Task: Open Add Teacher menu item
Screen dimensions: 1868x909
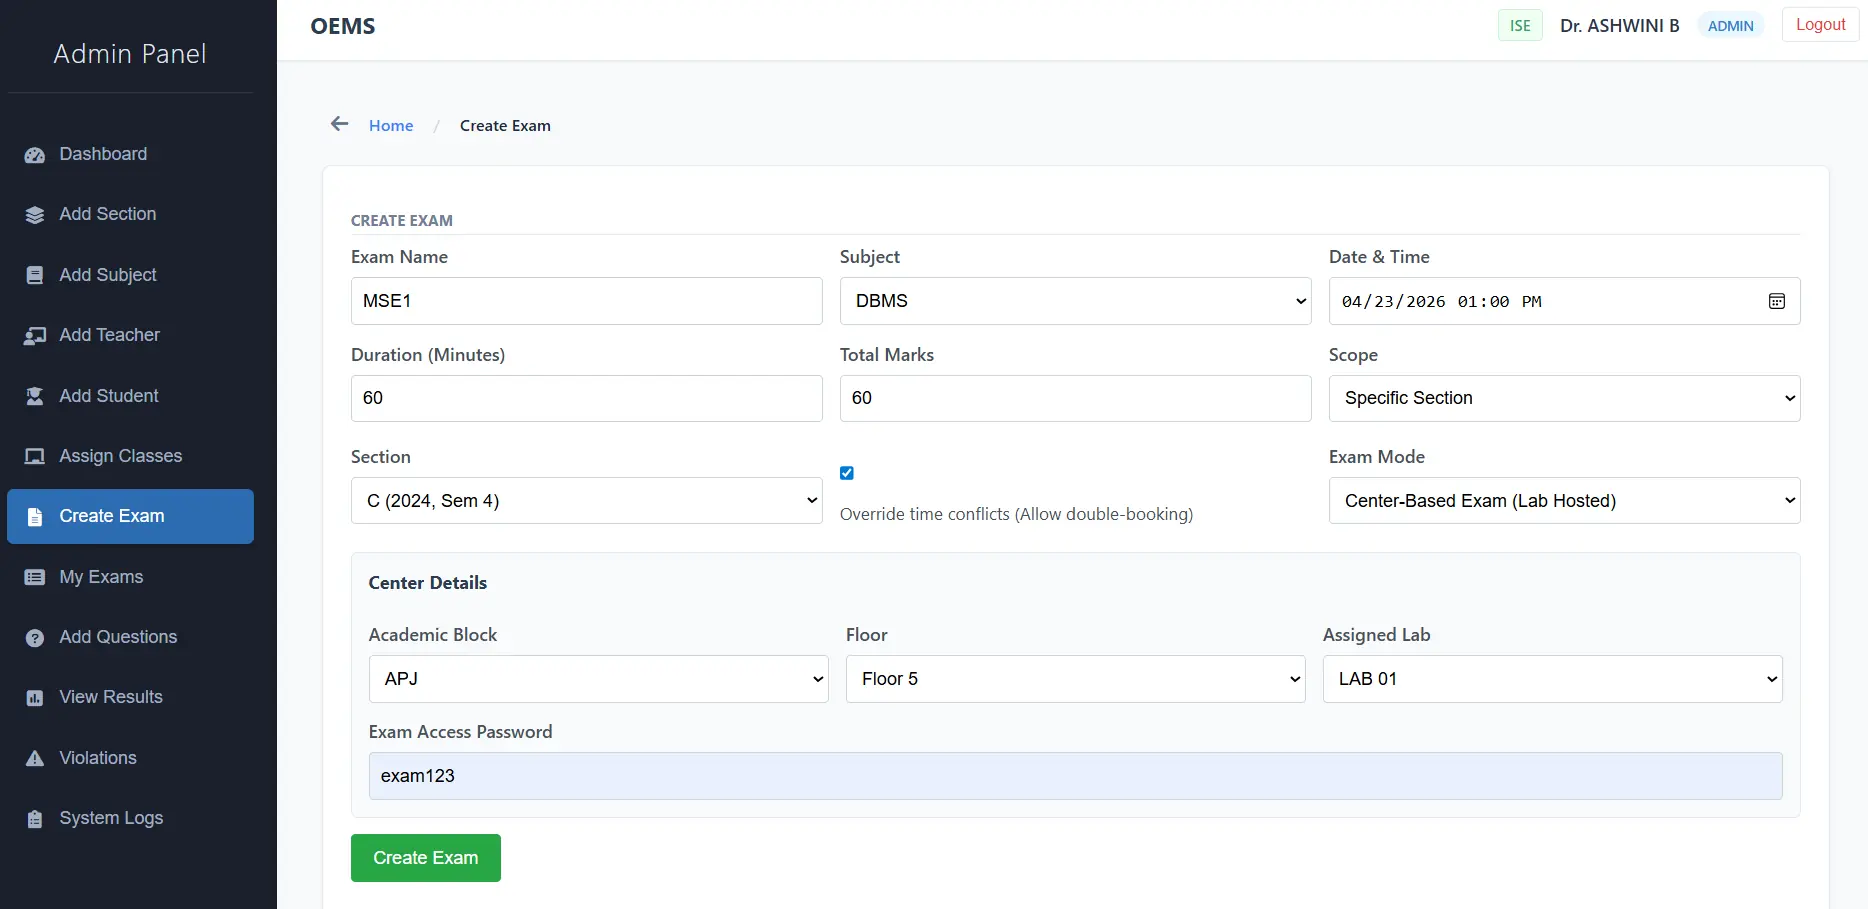Action: point(130,336)
